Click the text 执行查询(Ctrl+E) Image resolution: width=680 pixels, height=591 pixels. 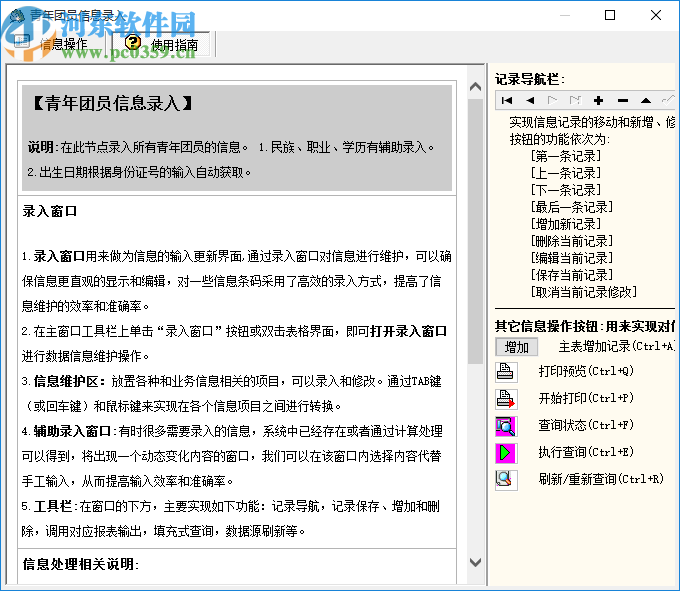586,452
